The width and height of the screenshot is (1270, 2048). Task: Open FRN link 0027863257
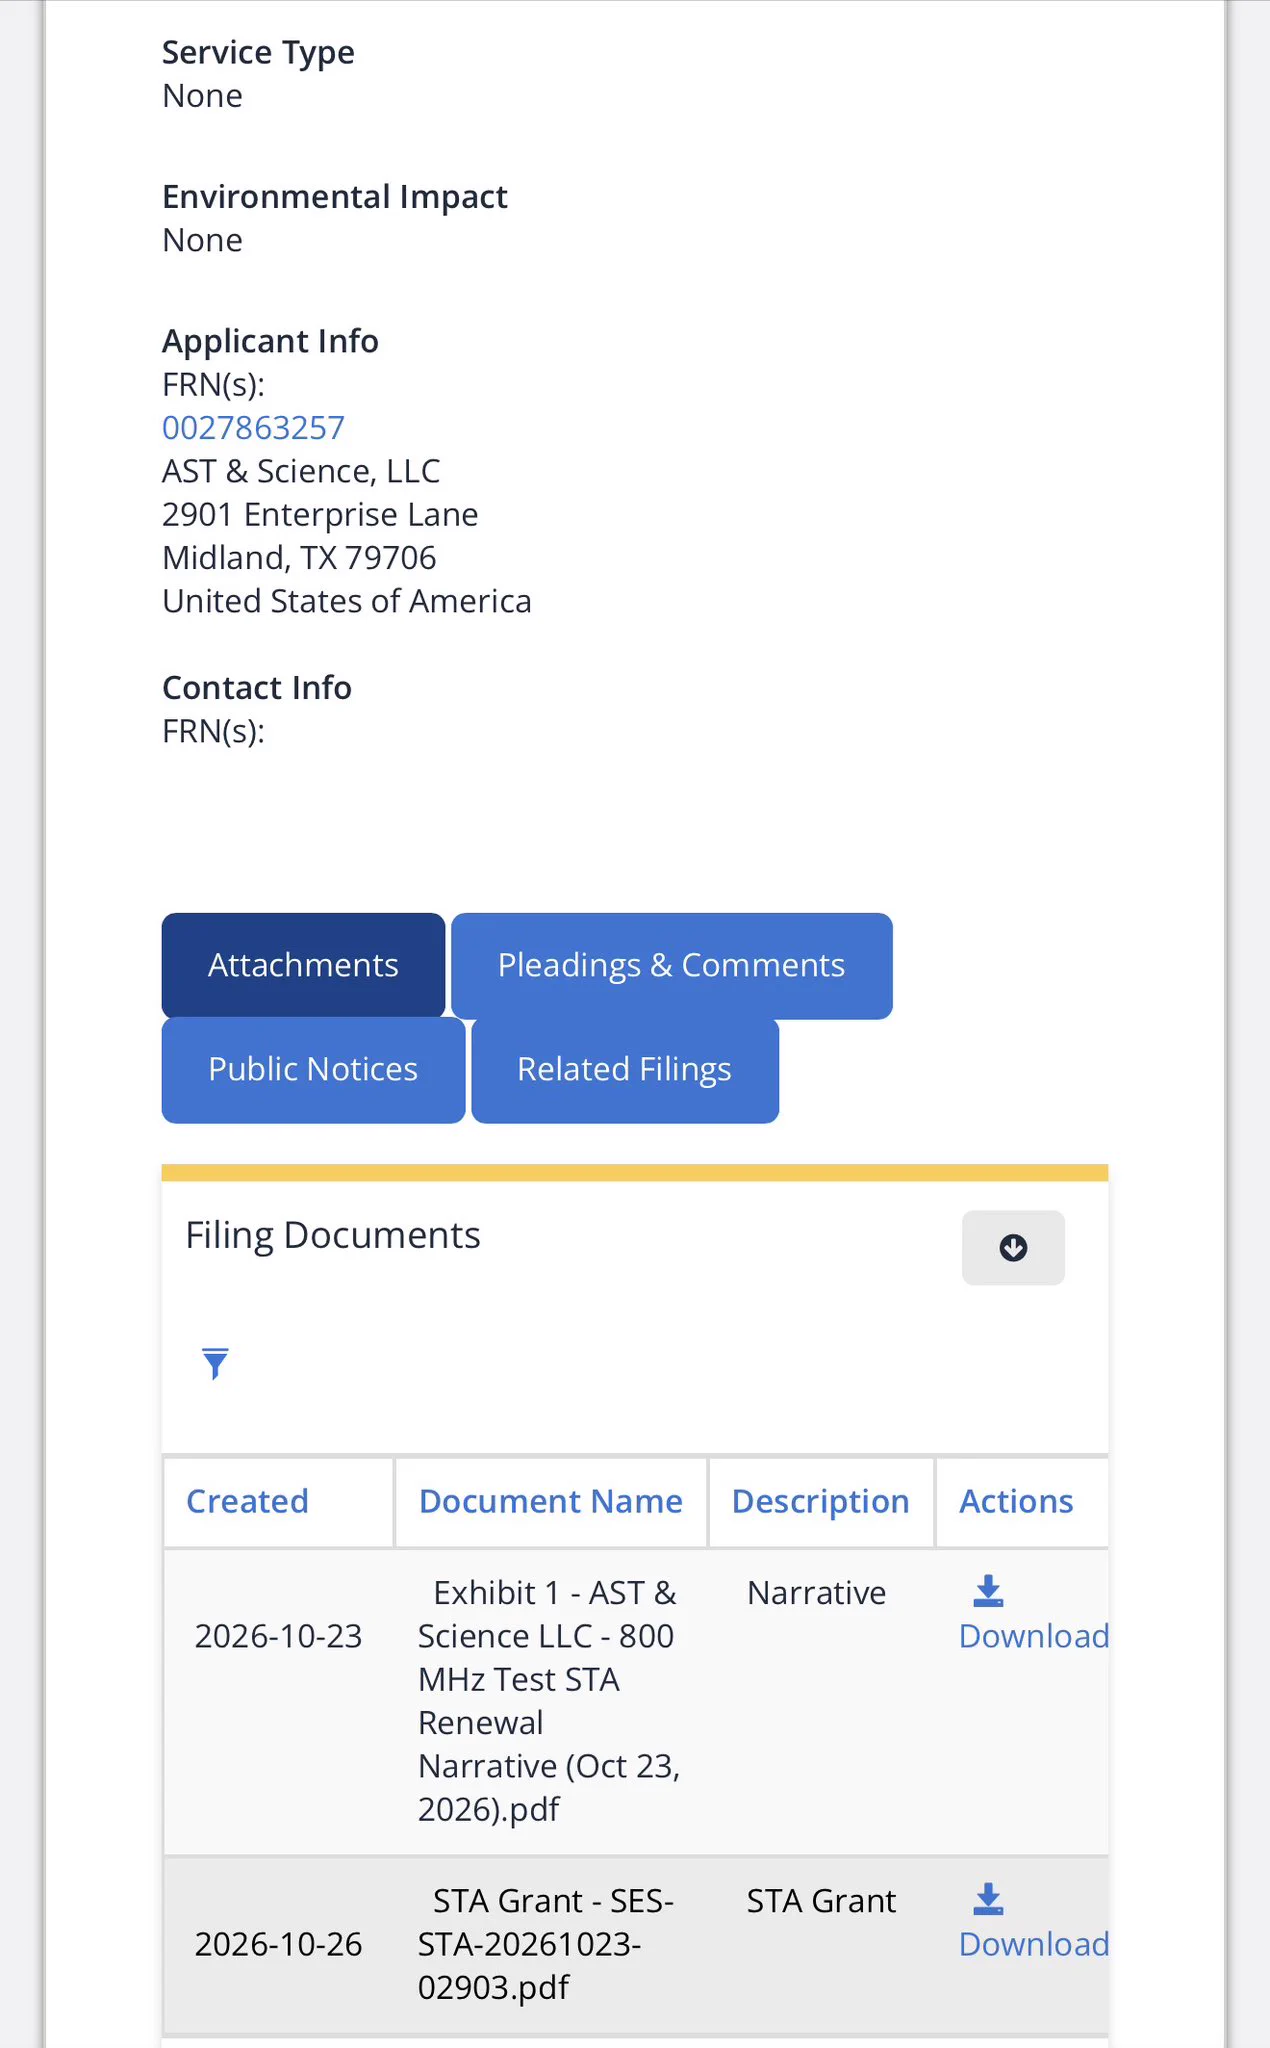[x=253, y=428]
